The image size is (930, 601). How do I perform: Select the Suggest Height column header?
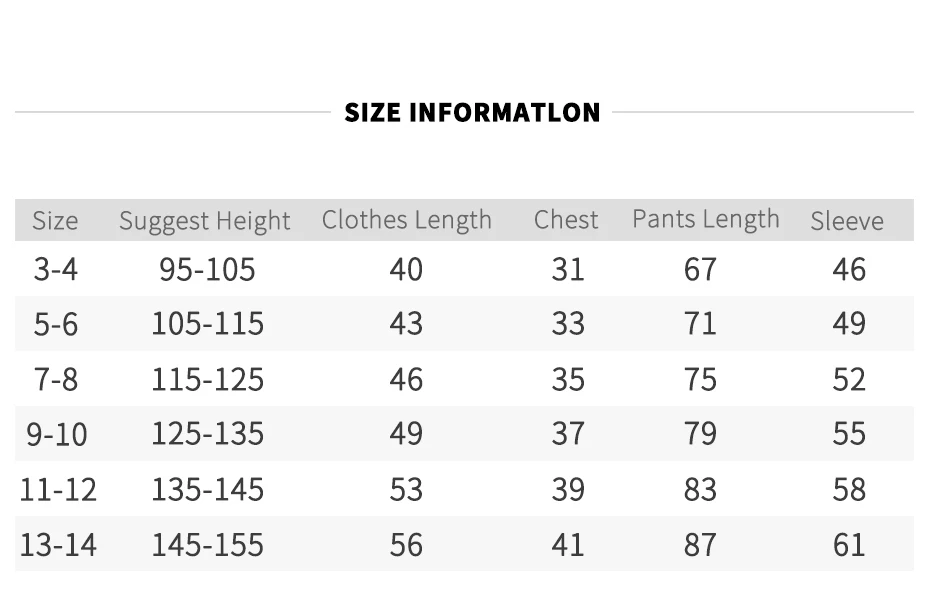205,221
